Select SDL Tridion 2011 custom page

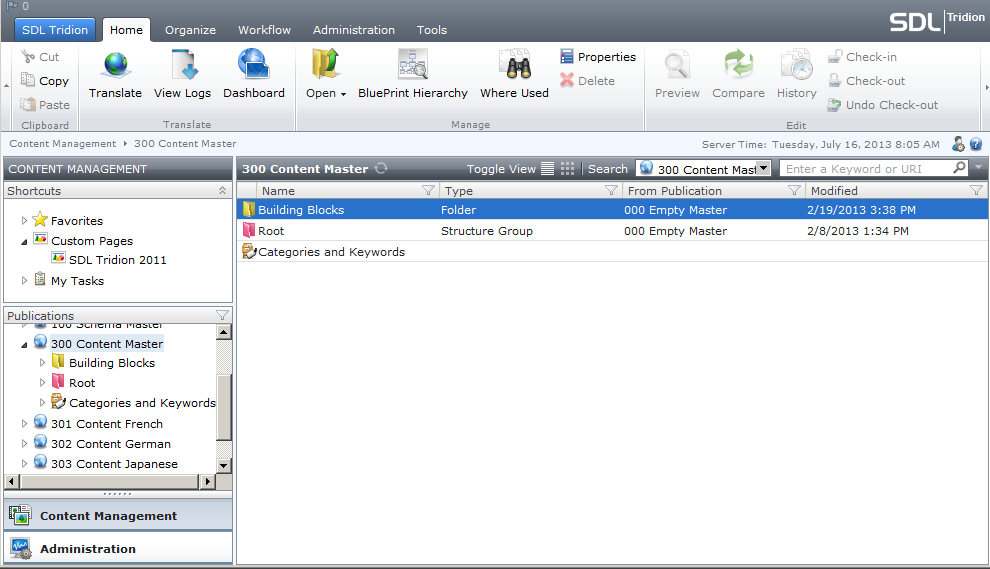[117, 260]
